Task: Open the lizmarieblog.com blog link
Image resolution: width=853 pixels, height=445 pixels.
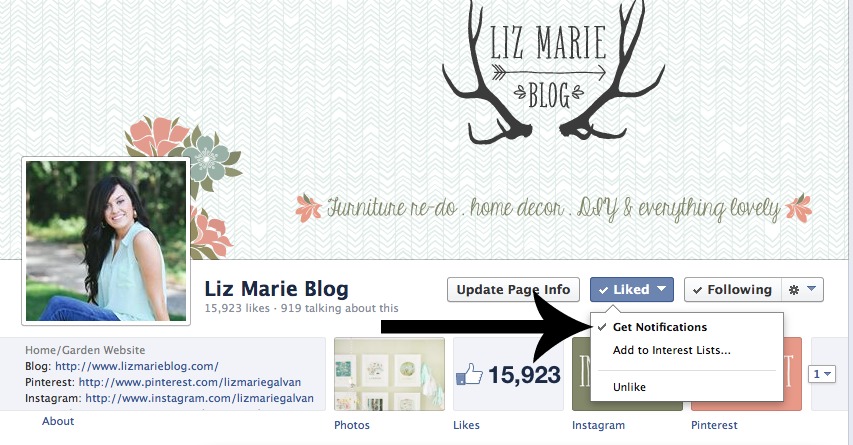Action: point(137,366)
